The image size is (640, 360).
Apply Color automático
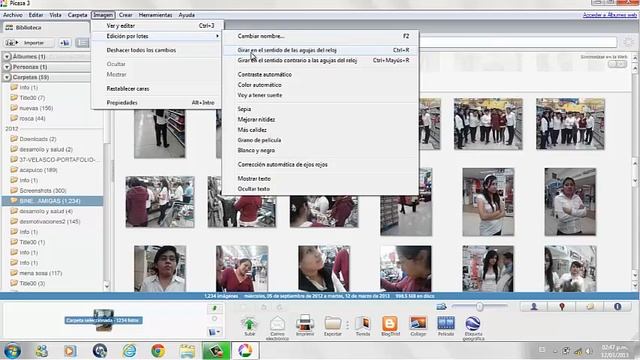[321, 85]
